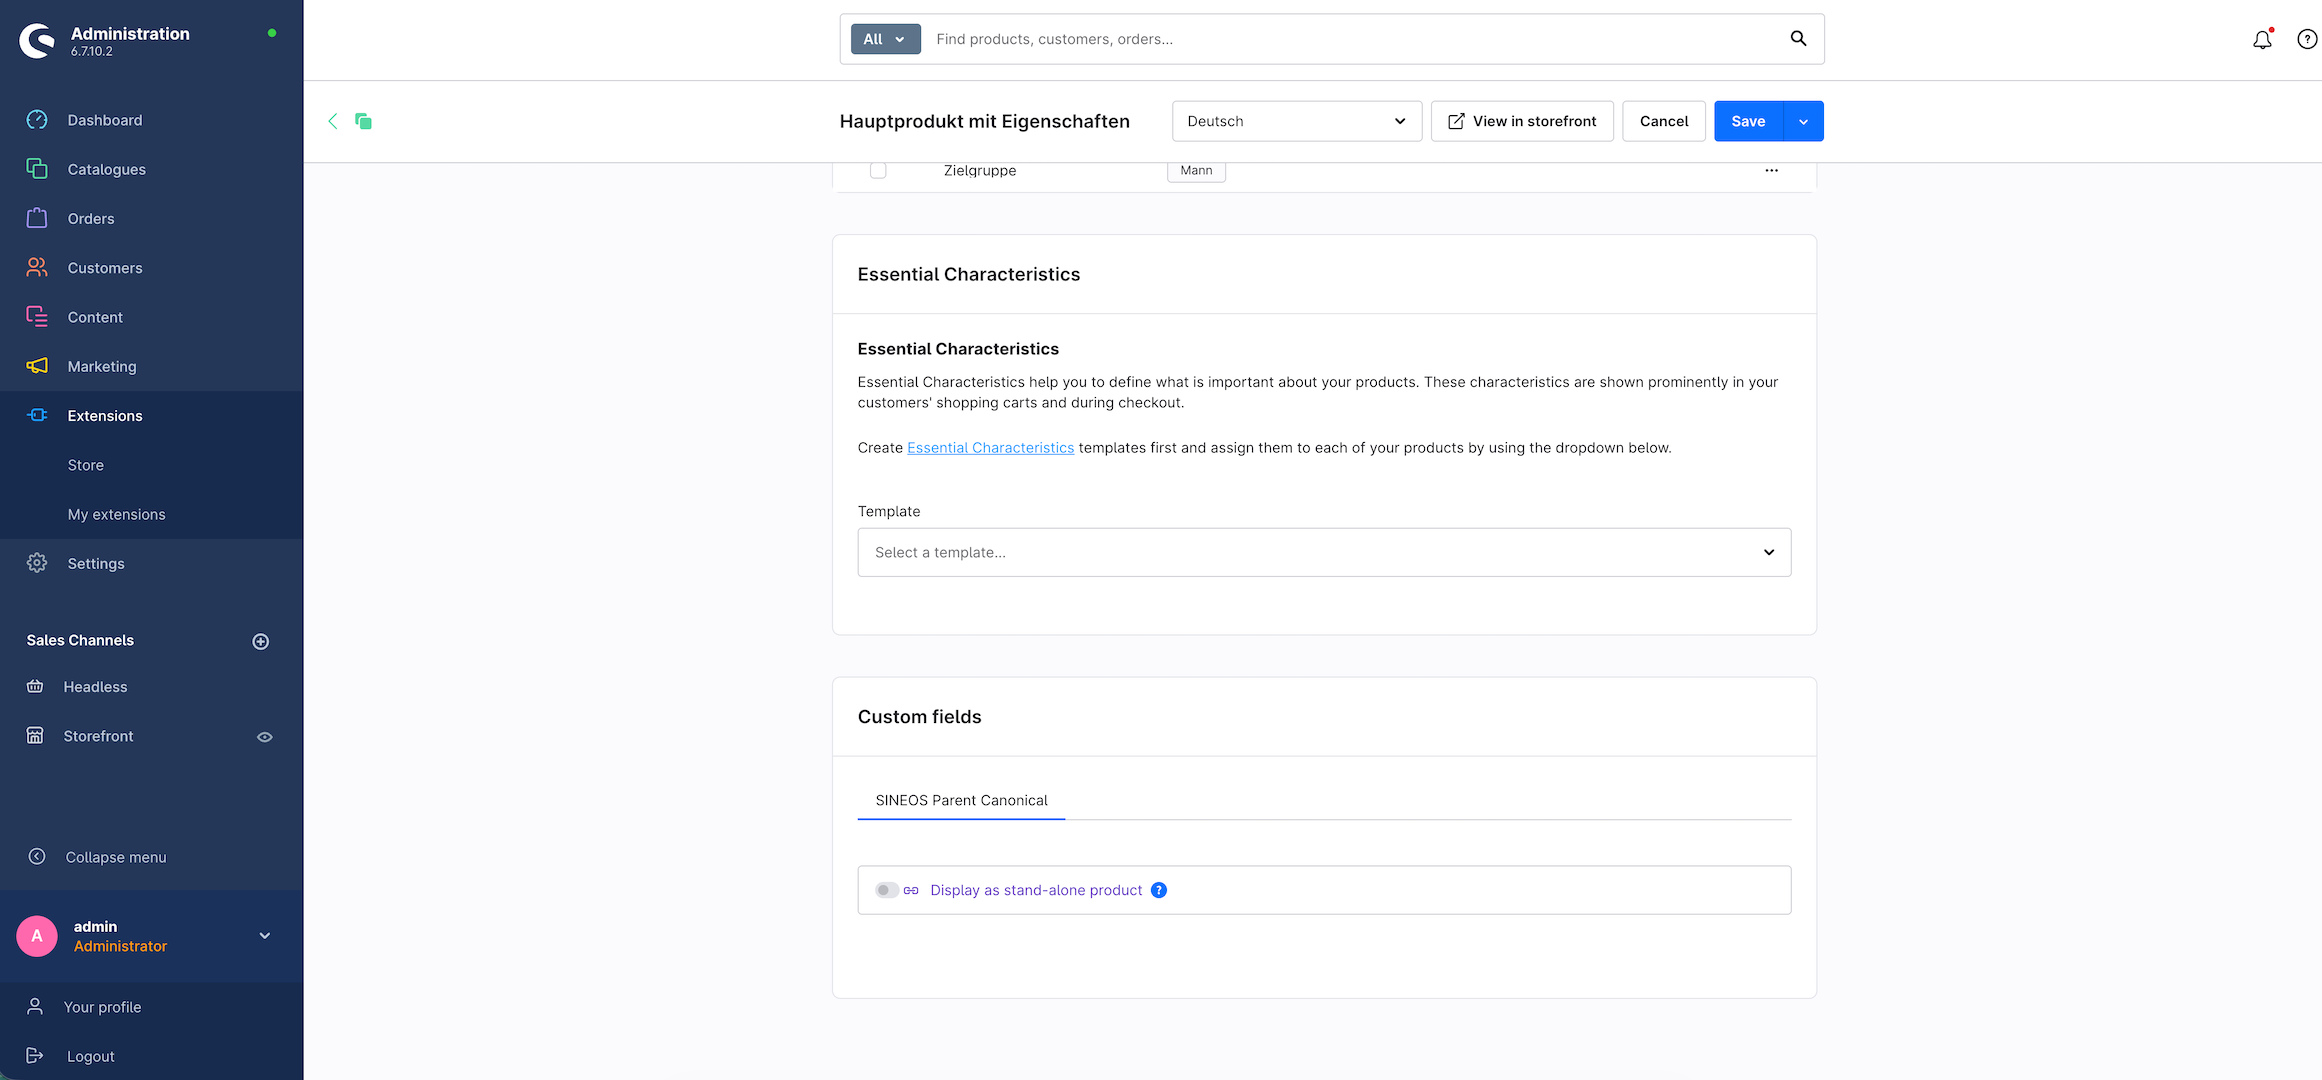Viewport: 2322px width, 1080px height.
Task: Click the Find products search field
Action: point(1354,39)
